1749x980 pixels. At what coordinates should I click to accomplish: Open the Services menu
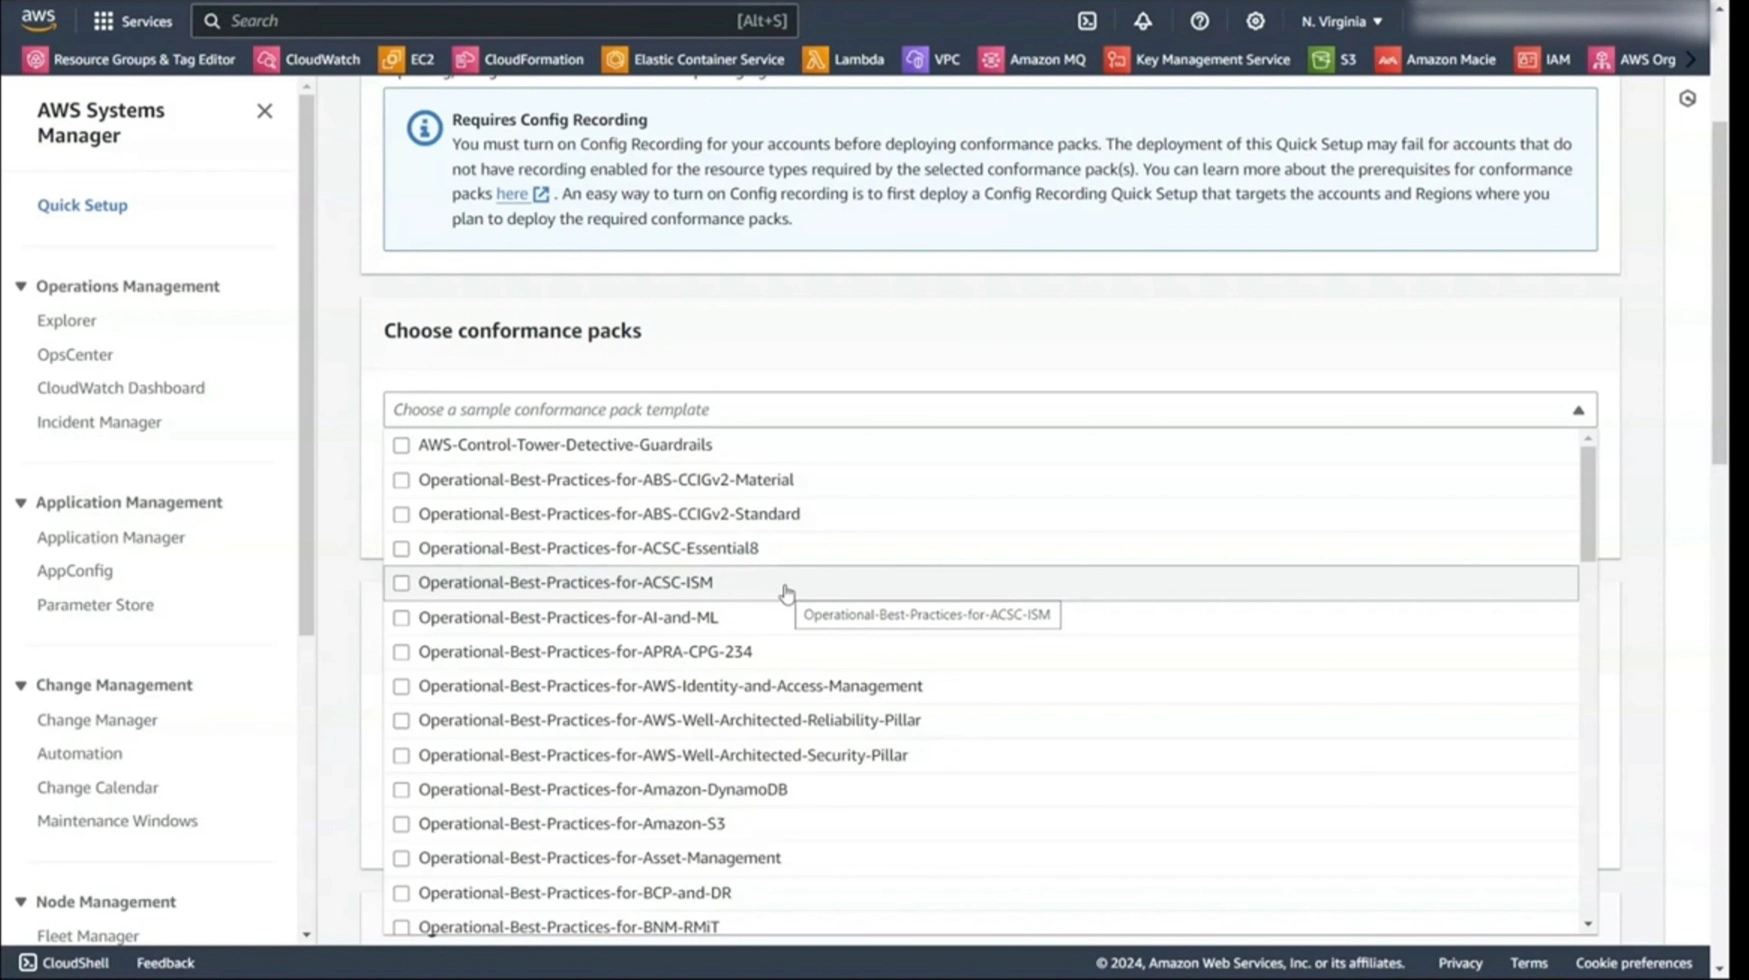(x=133, y=20)
